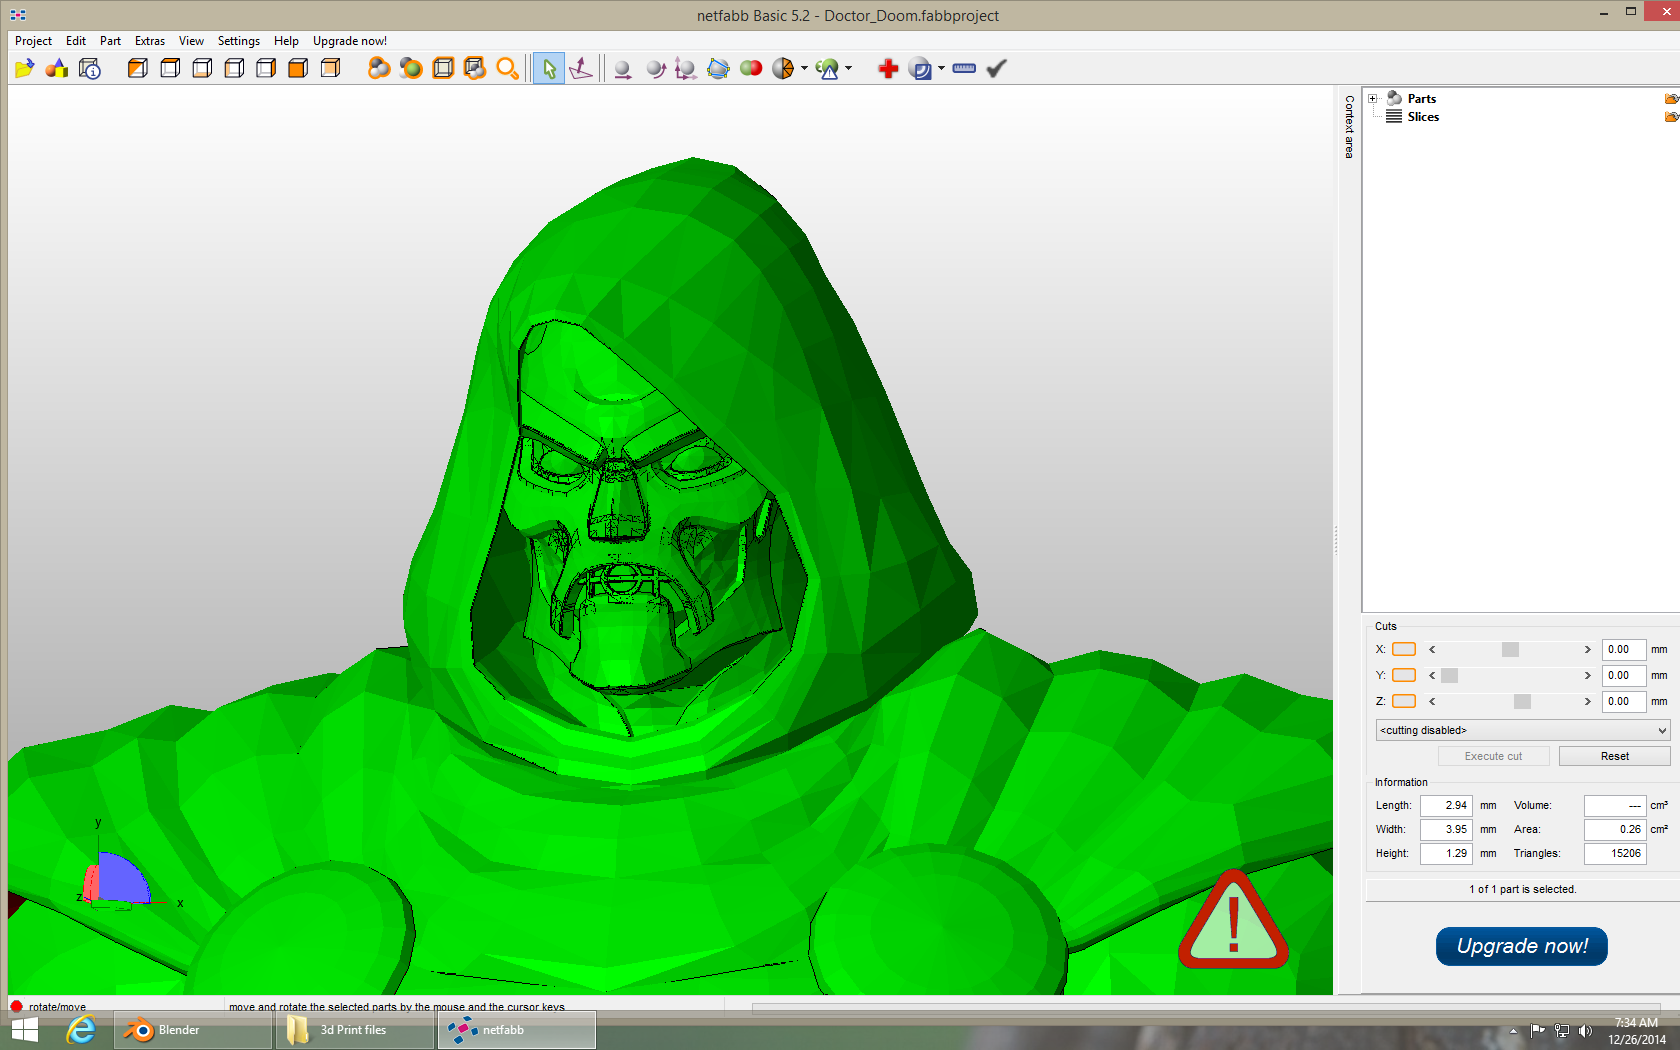Click the box-with-spheres zoom all icon
The height and width of the screenshot is (1050, 1680).
475,68
